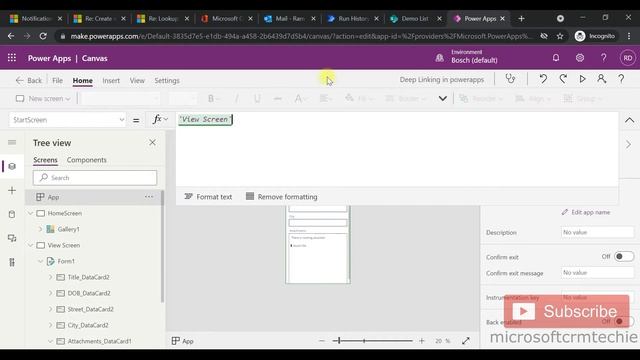Close the Tree view panel
This screenshot has width=640, height=360.
coord(152,142)
